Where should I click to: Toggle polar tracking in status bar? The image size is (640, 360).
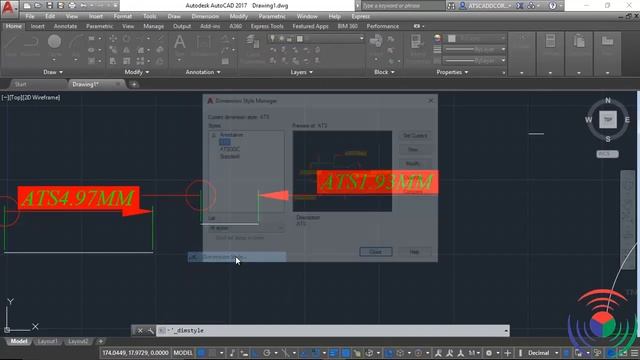coord(267,353)
